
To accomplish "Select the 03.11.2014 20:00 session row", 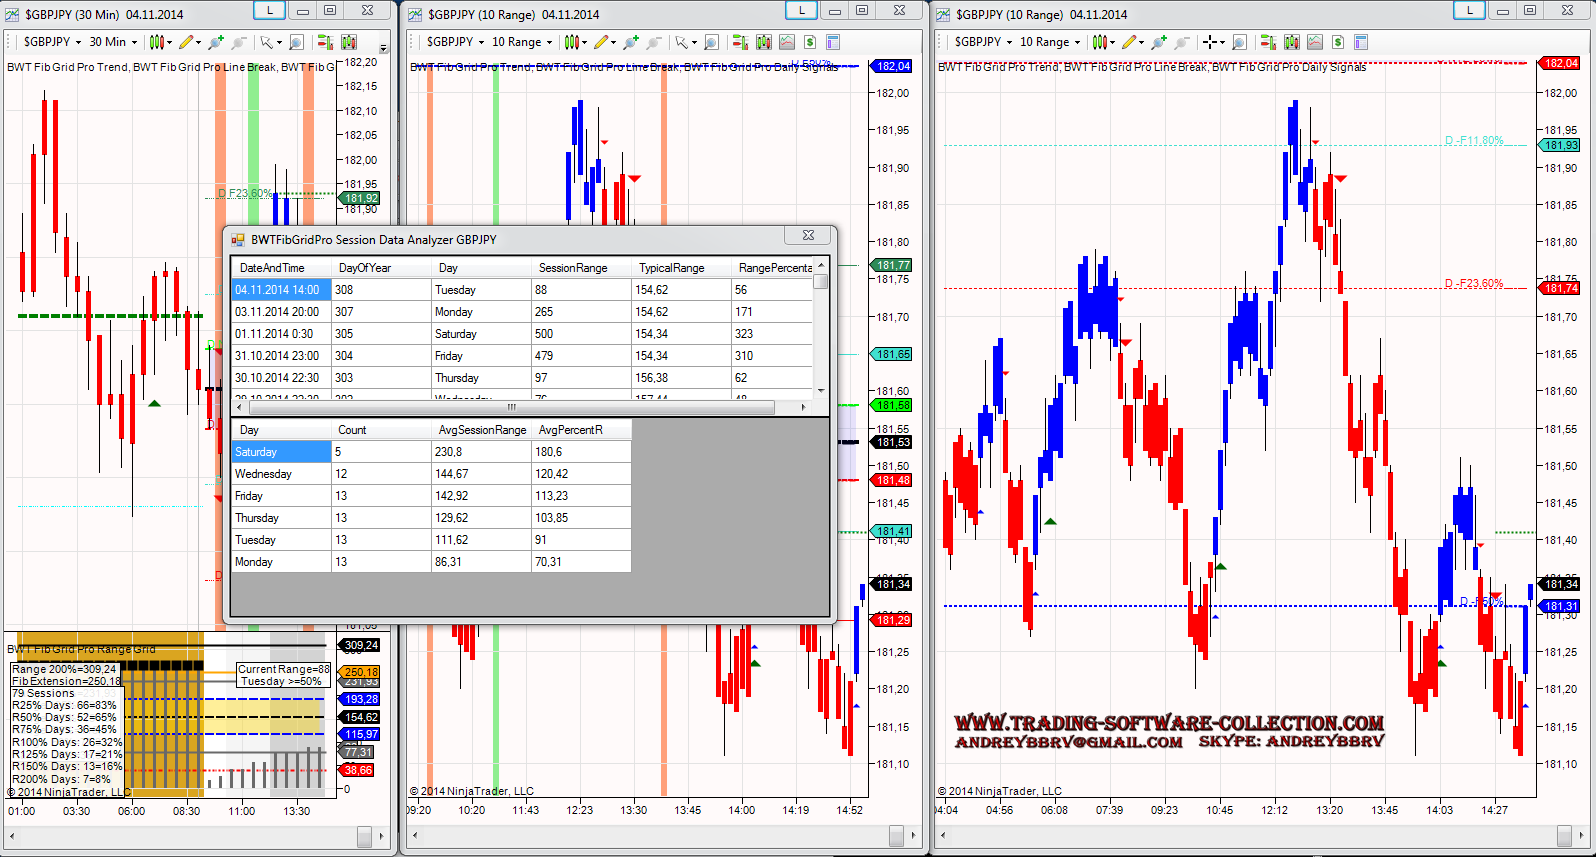I will pyautogui.click(x=277, y=312).
